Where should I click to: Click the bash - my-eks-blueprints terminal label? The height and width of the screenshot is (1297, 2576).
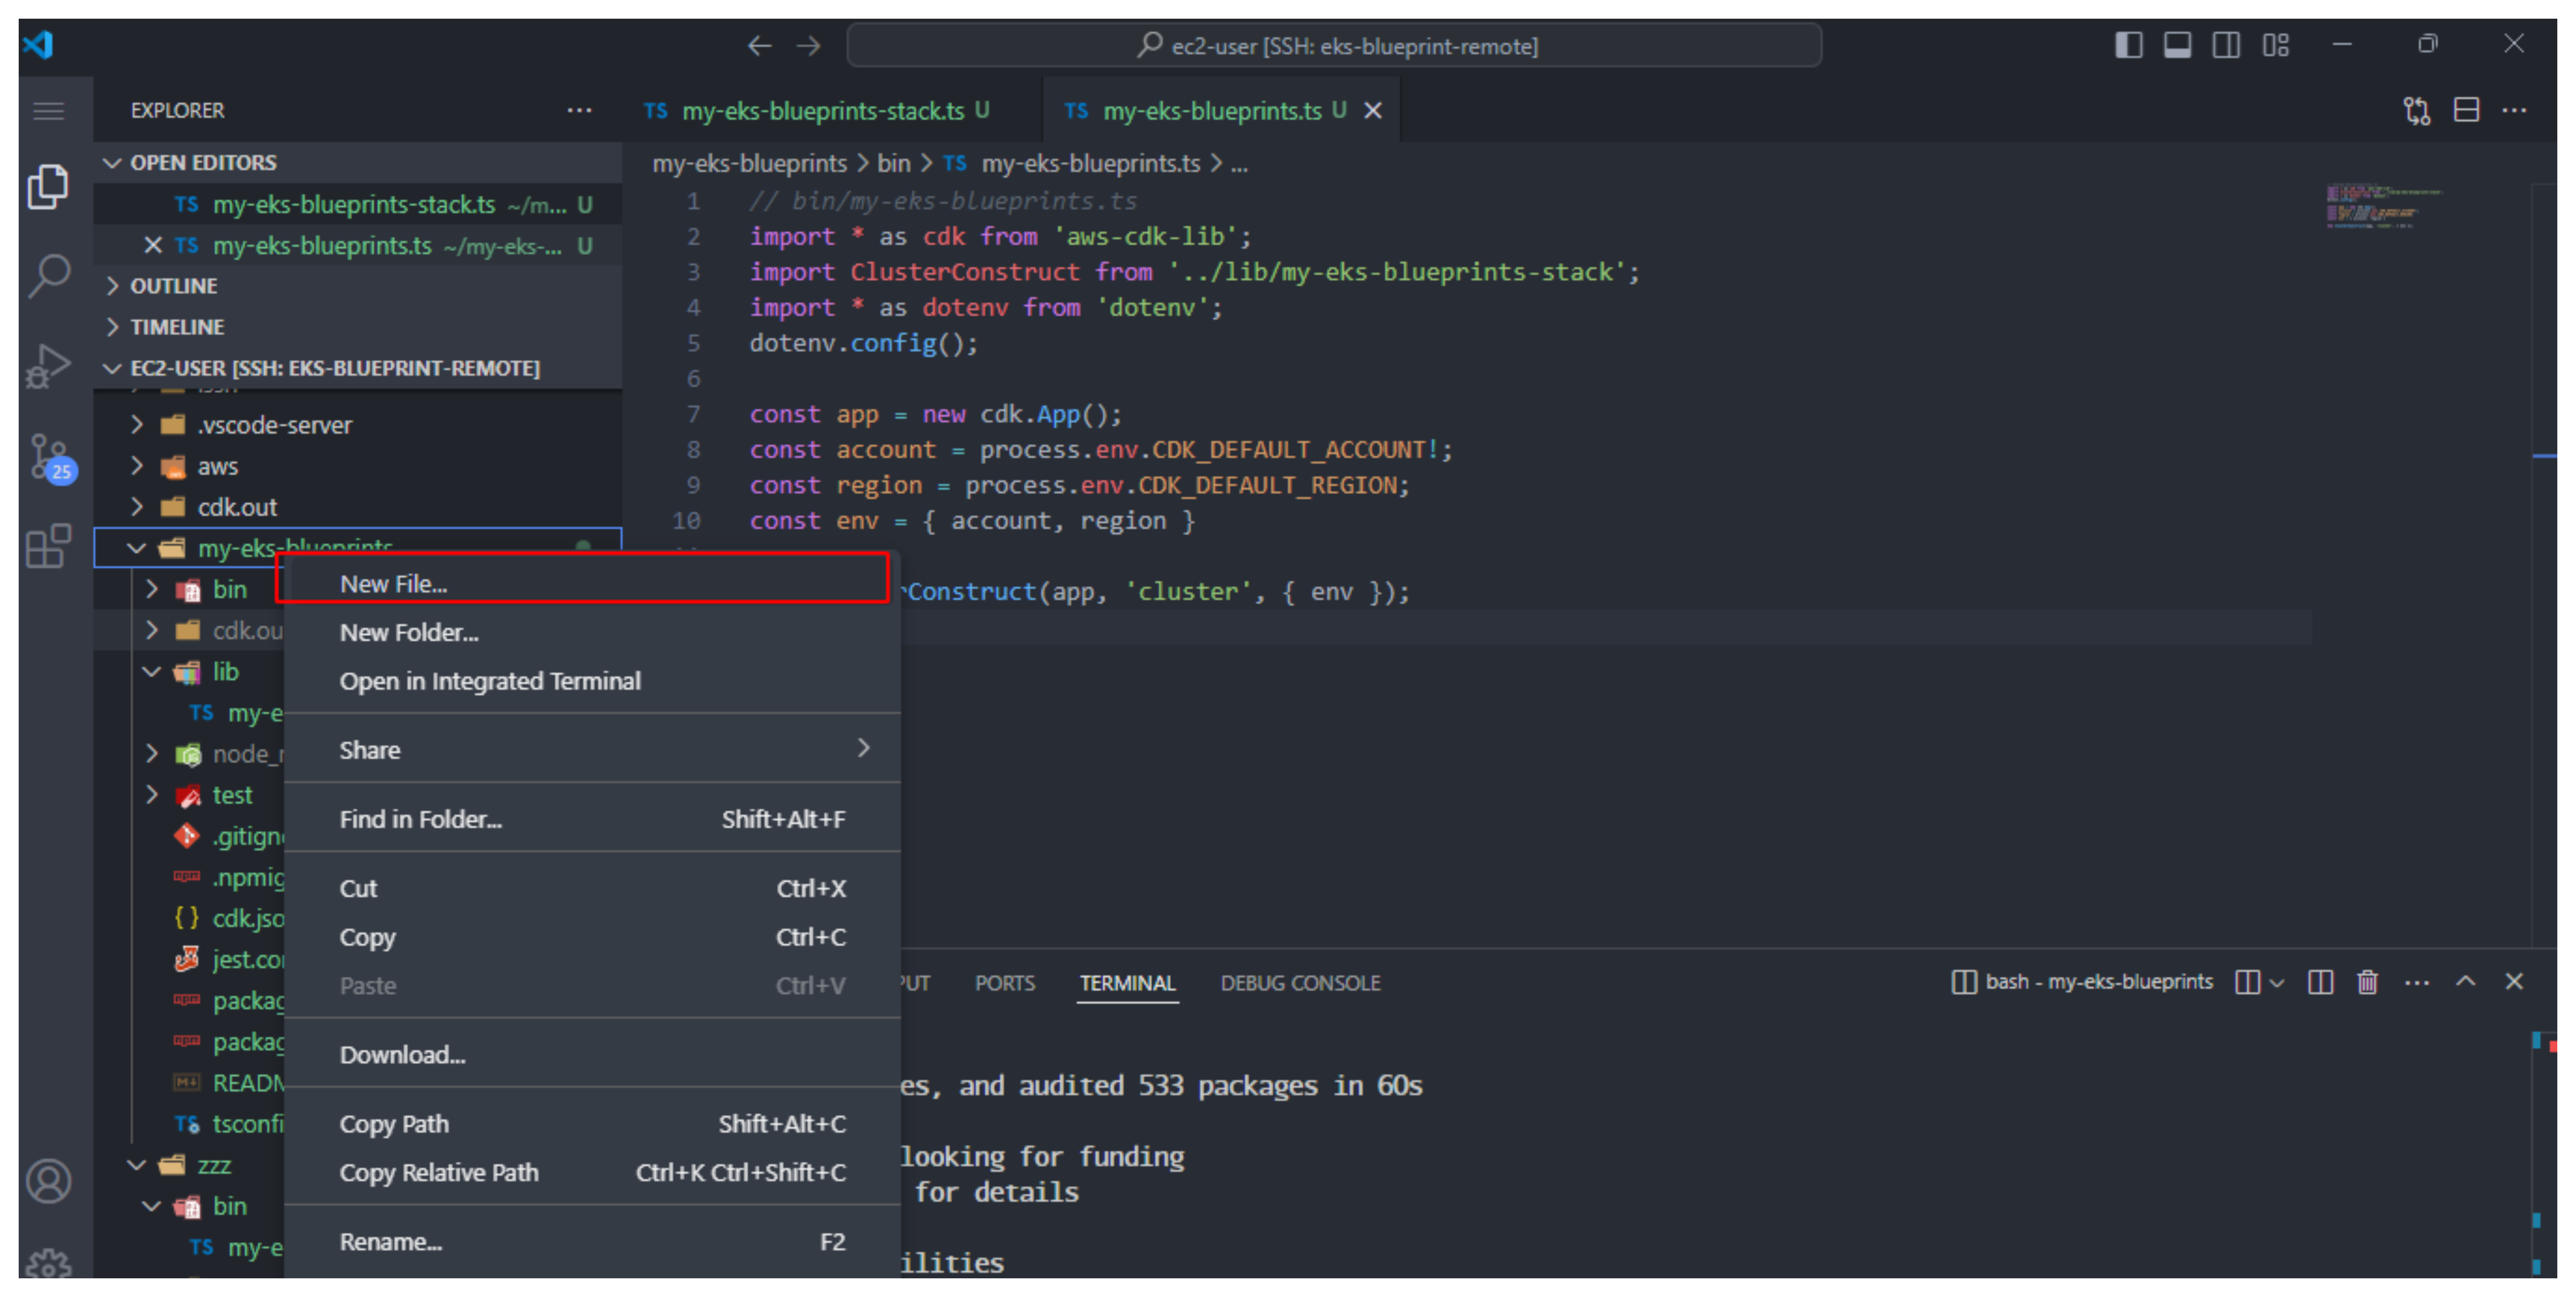[x=2082, y=982]
